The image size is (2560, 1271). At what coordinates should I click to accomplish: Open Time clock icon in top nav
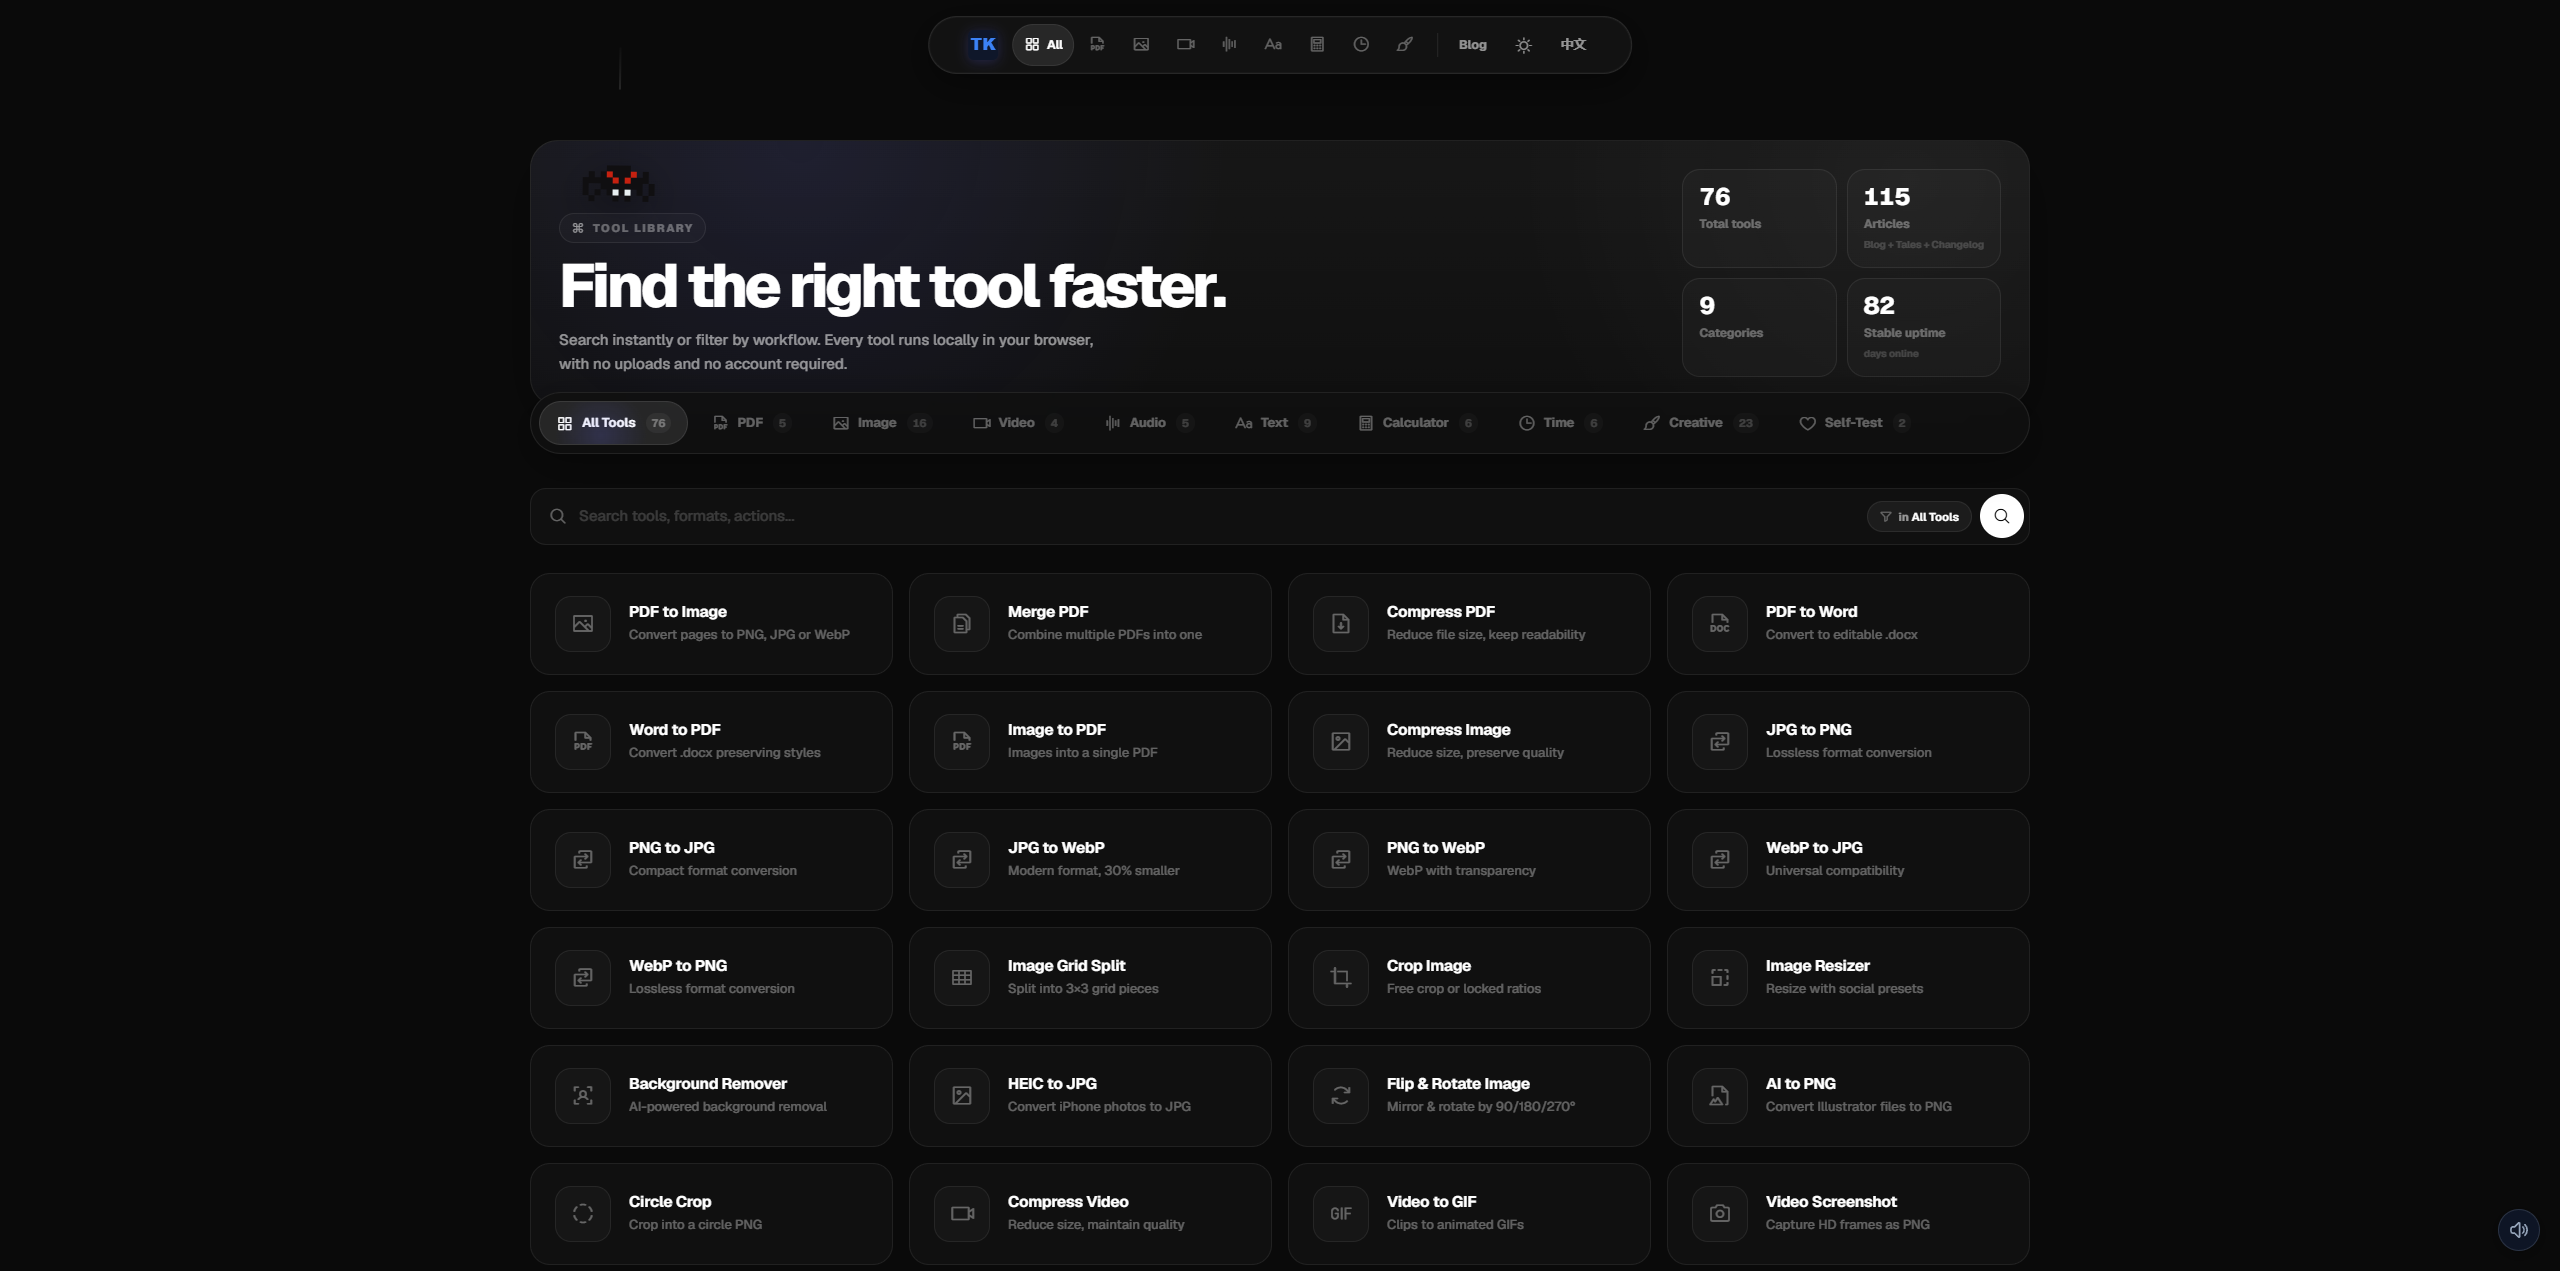(1361, 45)
